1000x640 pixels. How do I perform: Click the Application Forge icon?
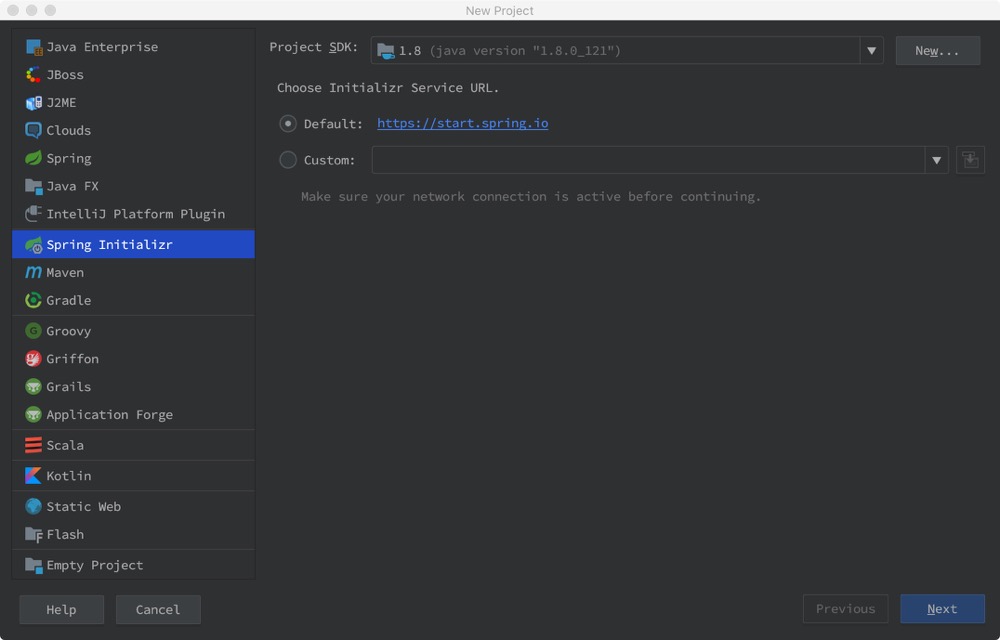[x=34, y=414]
